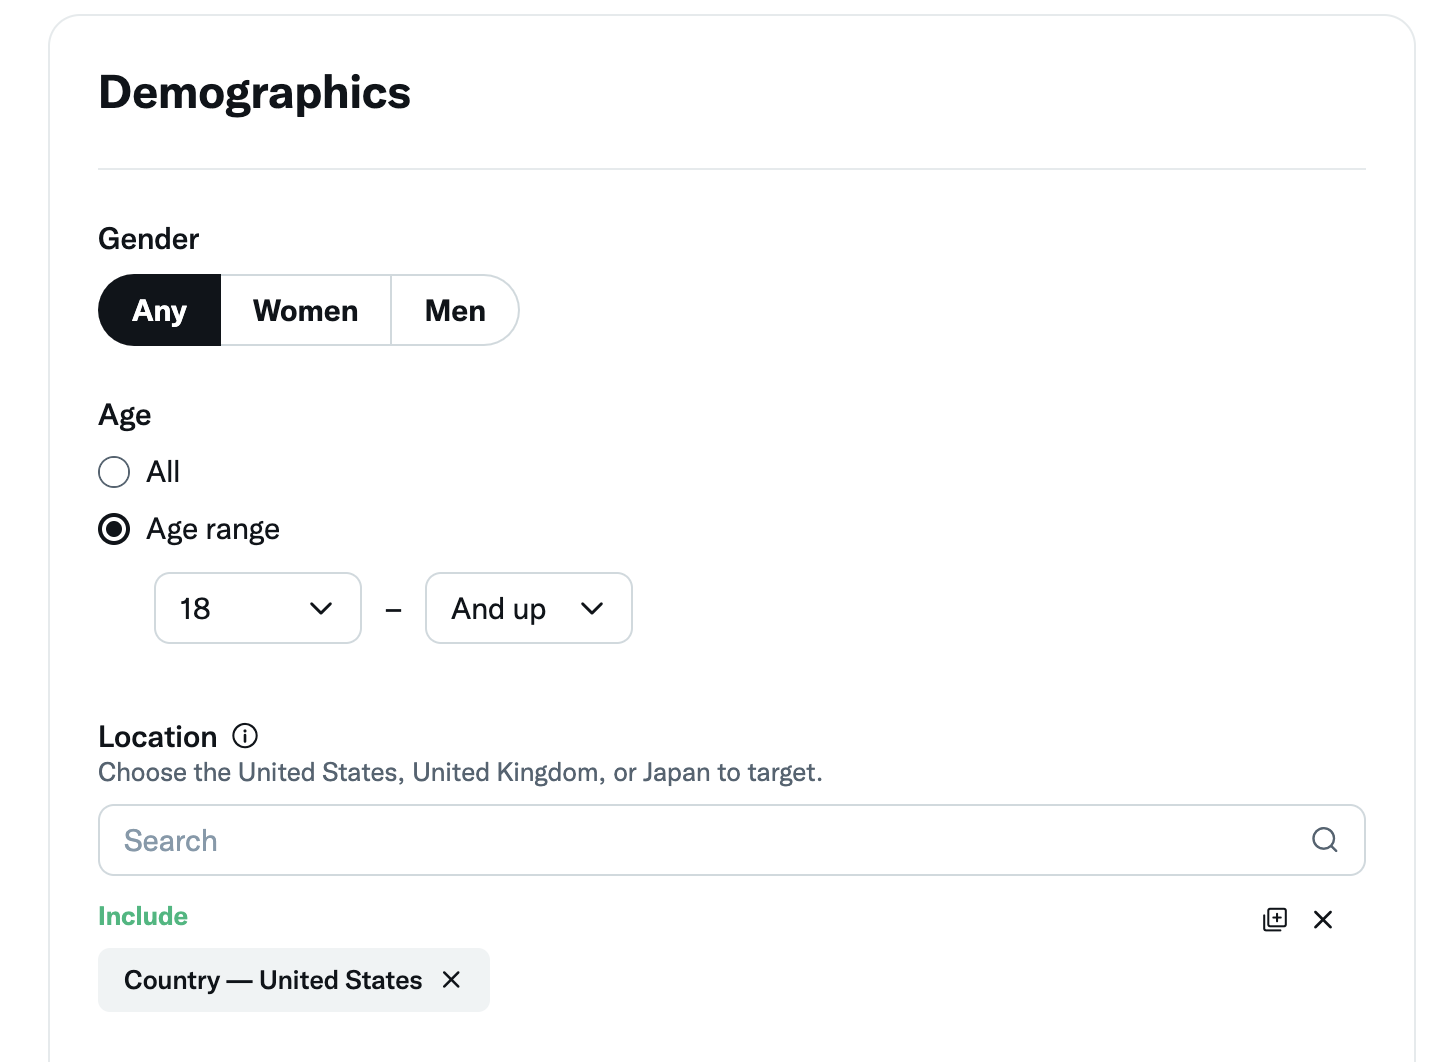Select Women as the gender
Viewport: 1452px width, 1062px height.
(x=305, y=311)
